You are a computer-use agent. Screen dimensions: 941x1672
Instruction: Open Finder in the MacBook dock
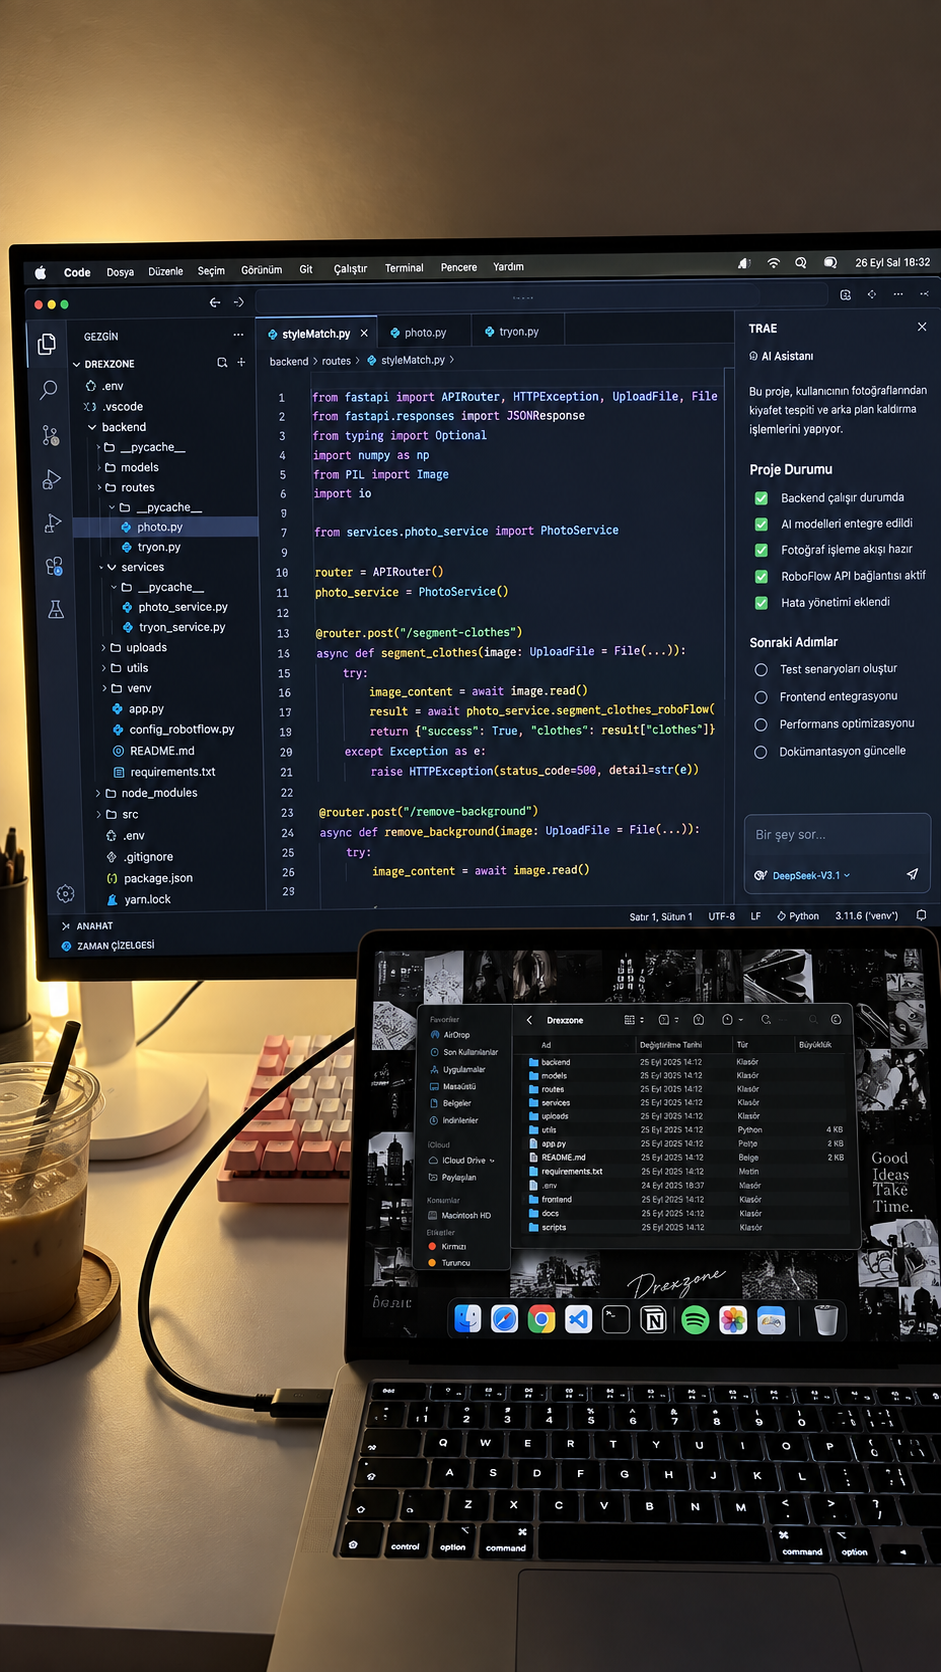(x=467, y=1319)
